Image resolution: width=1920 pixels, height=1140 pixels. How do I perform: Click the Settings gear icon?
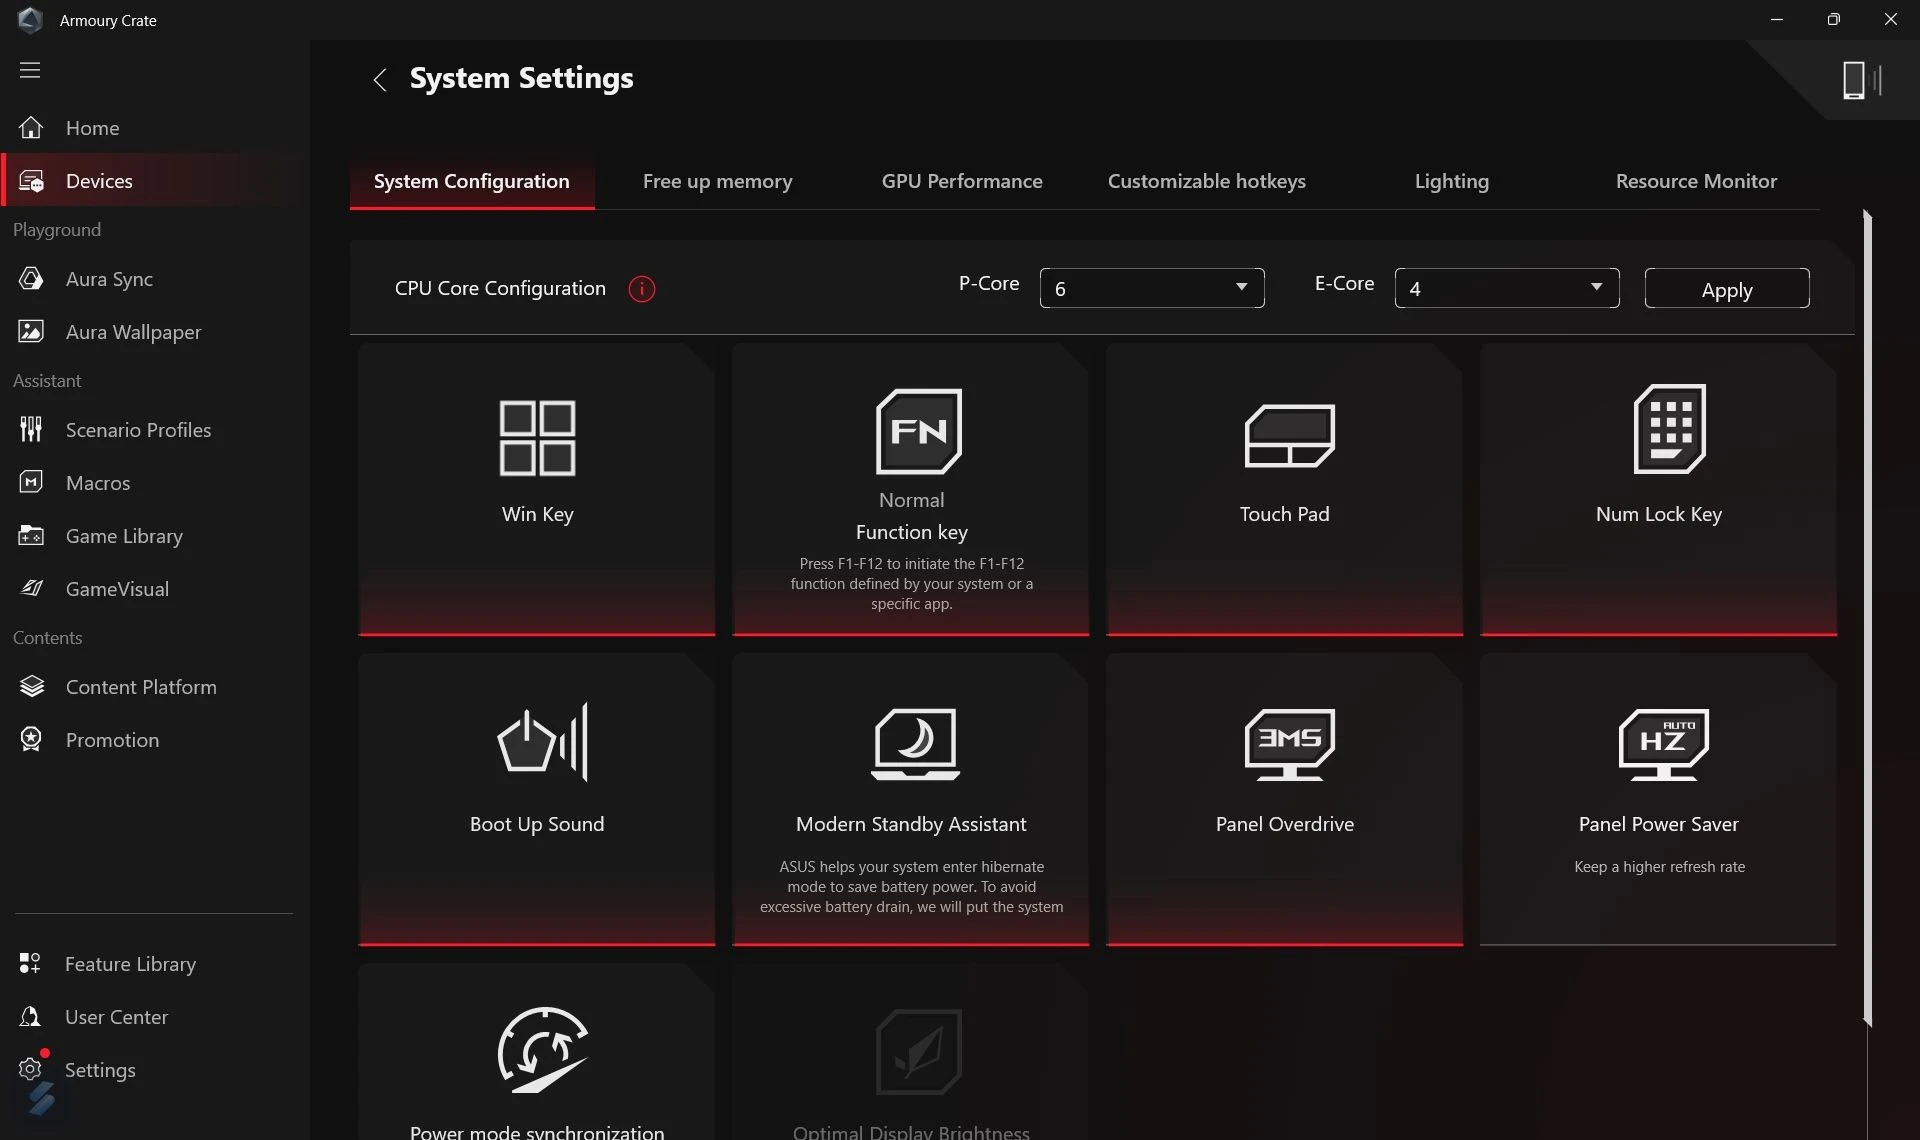click(x=30, y=1069)
